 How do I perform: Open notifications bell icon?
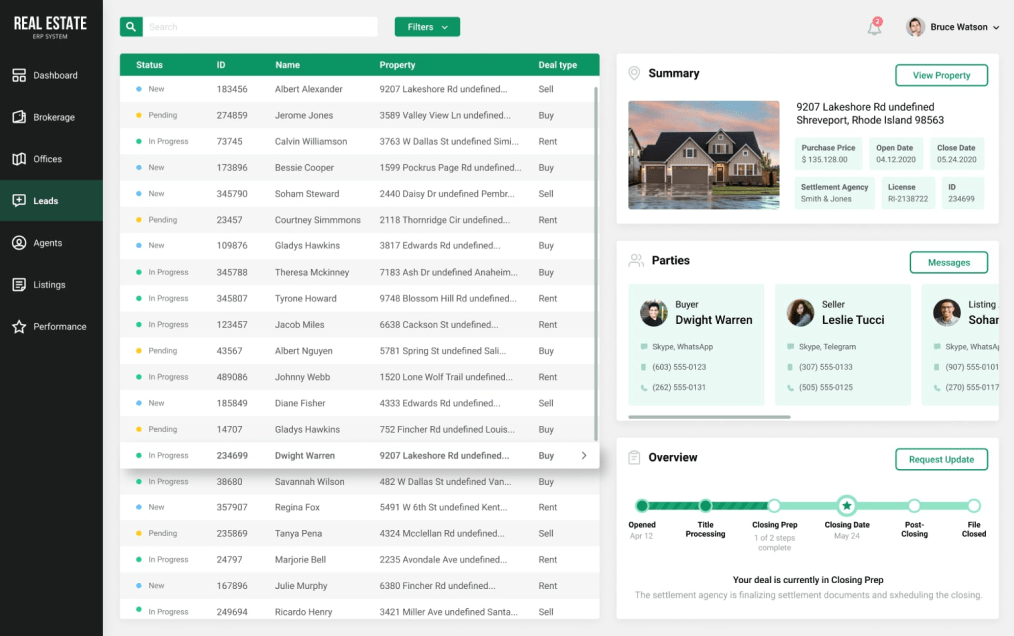pyautogui.click(x=874, y=28)
